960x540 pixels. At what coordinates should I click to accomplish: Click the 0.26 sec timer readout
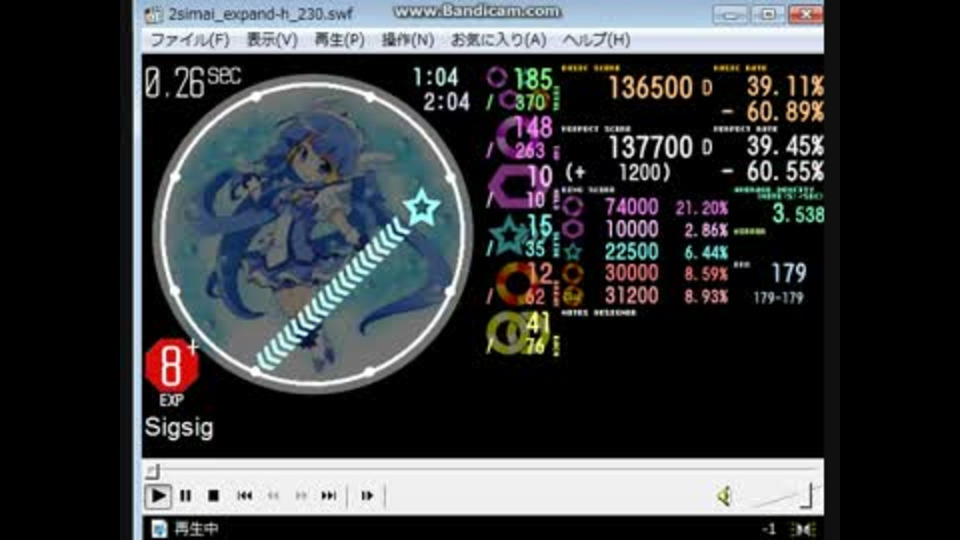[x=192, y=83]
